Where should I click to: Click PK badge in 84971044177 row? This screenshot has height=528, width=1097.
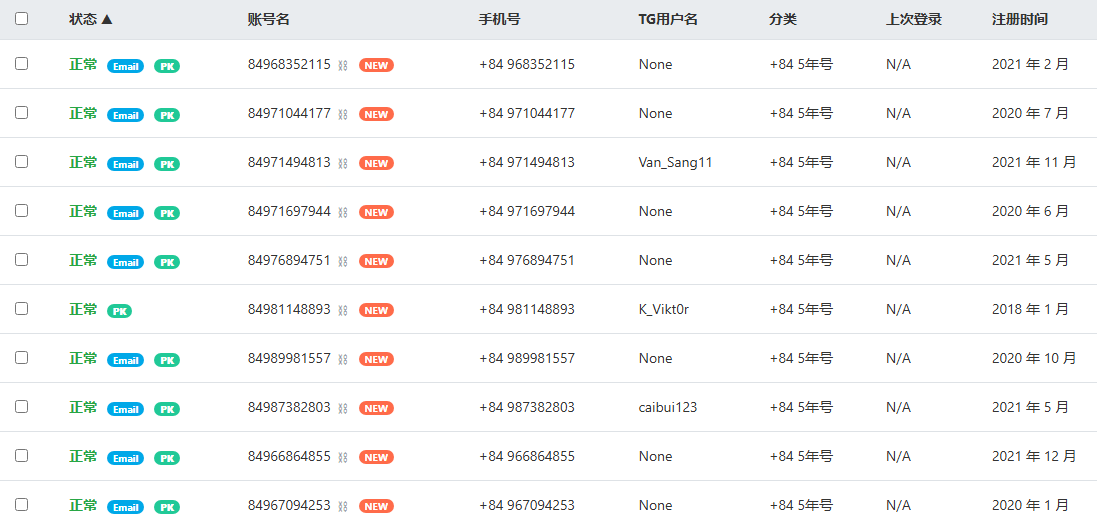point(167,115)
